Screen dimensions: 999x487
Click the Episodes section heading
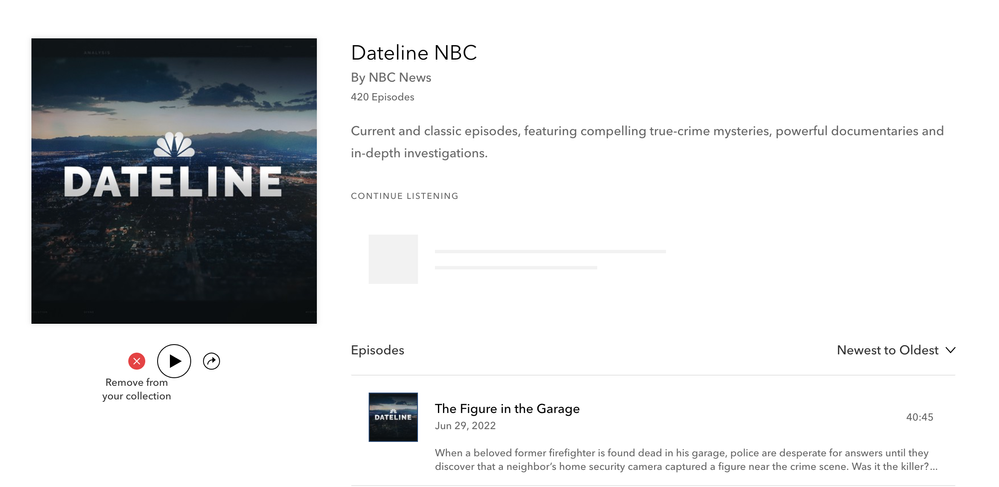(x=377, y=350)
